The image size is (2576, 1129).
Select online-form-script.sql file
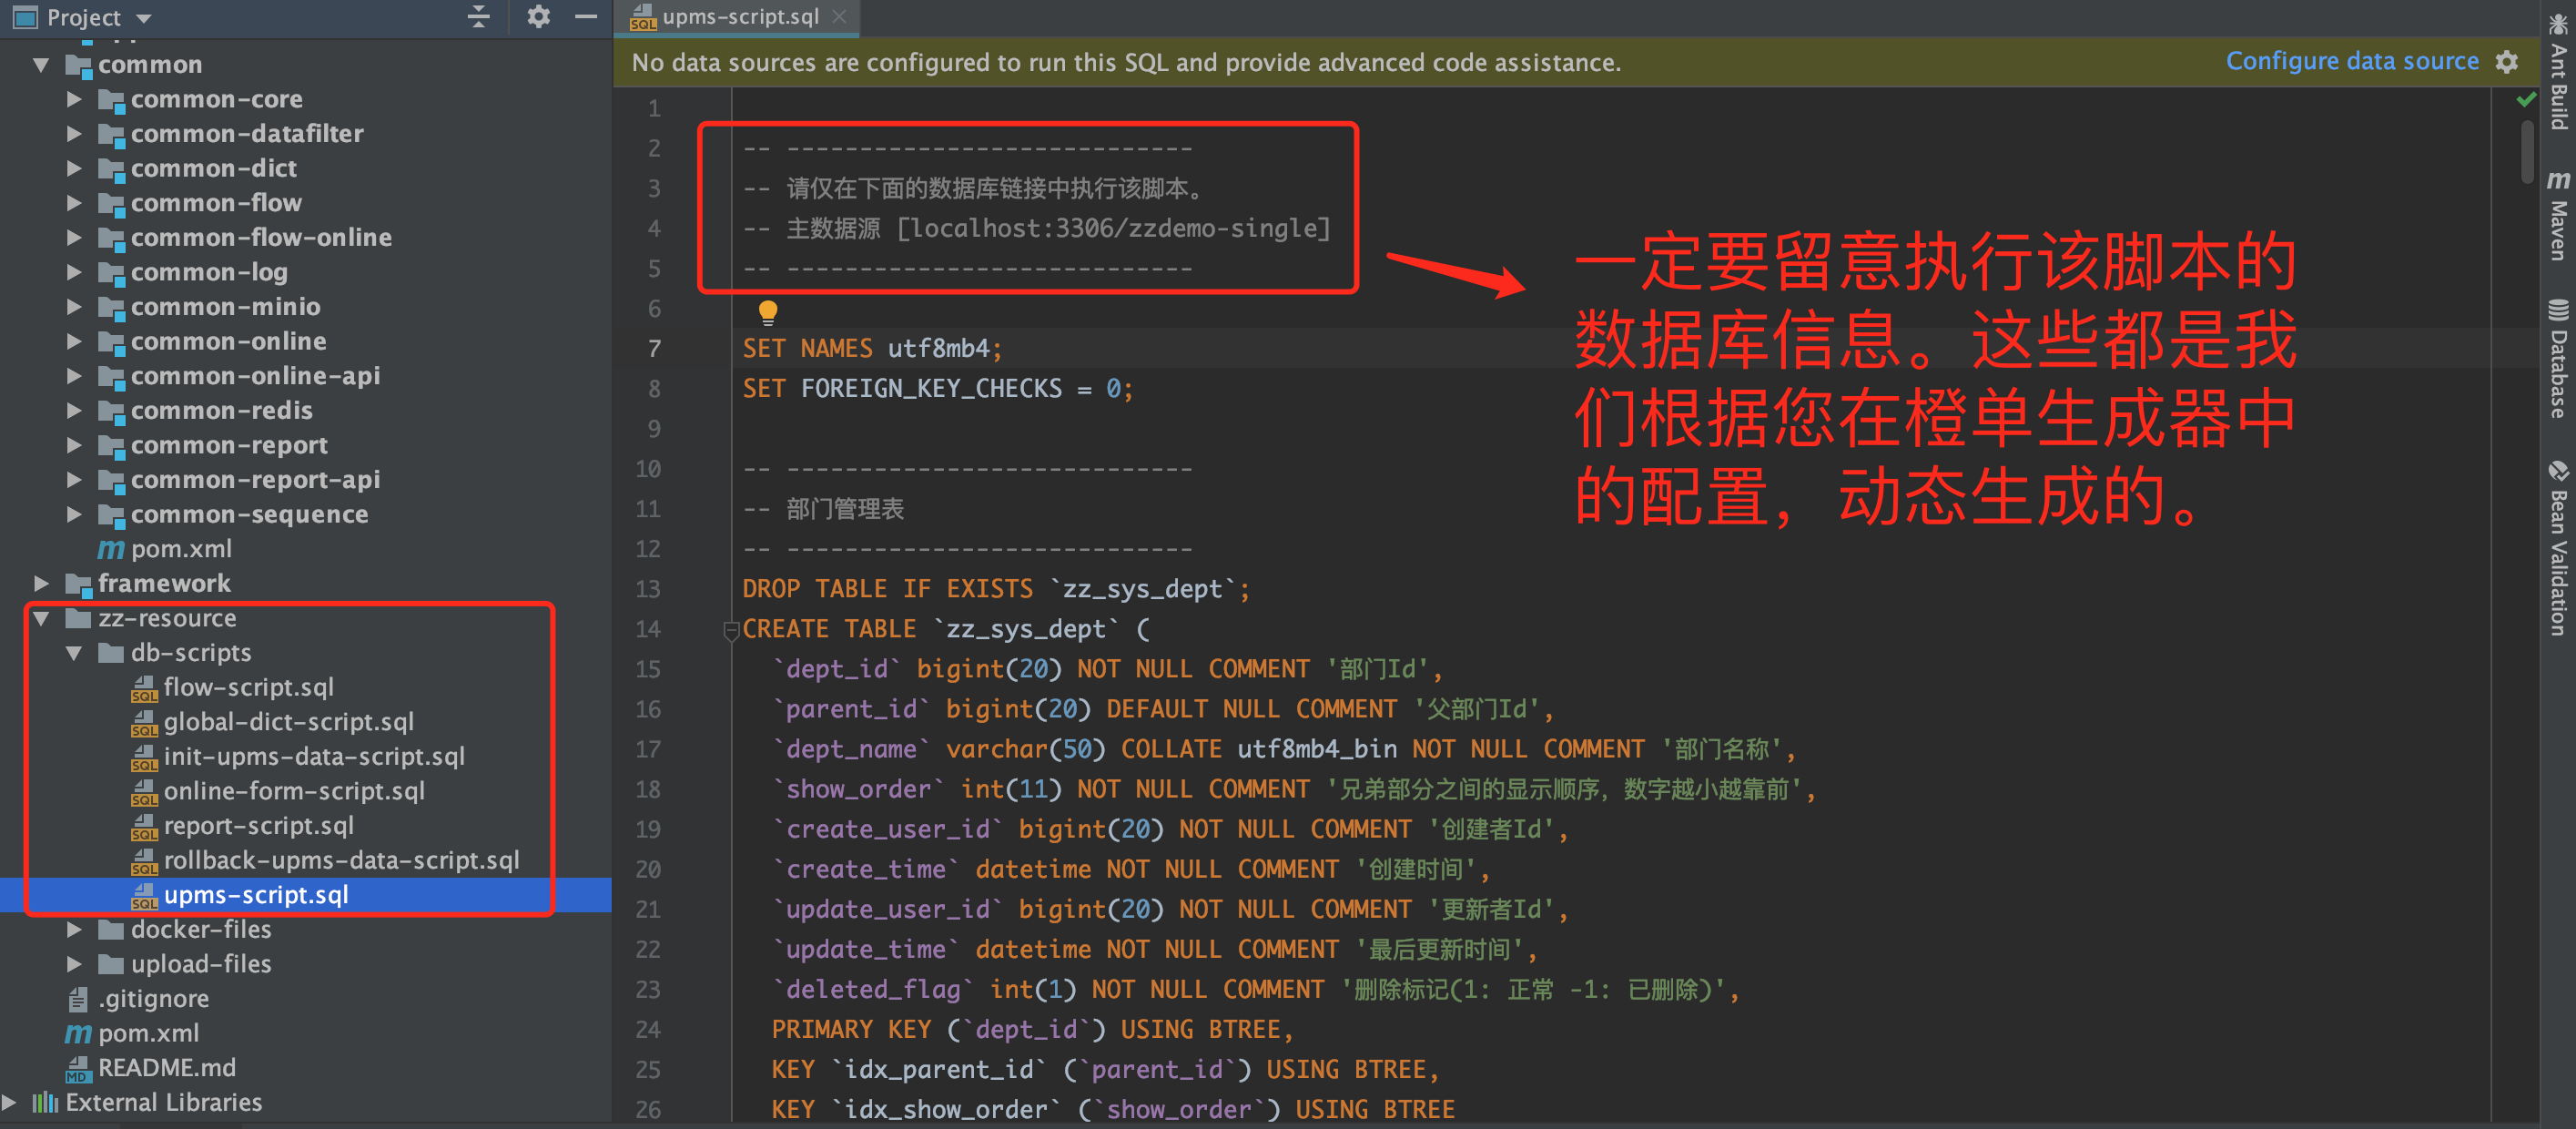pos(294,791)
